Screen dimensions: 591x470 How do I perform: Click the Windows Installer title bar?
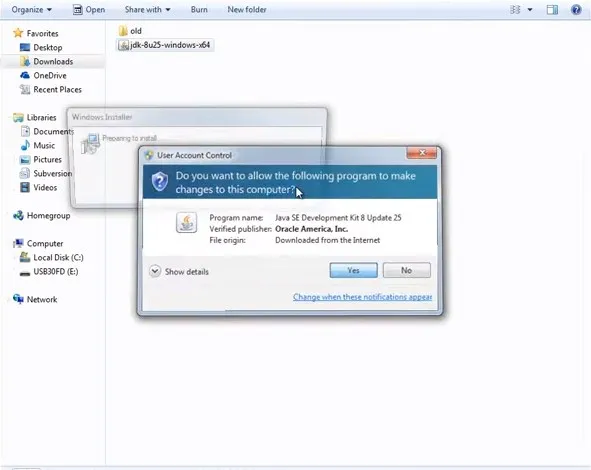pyautogui.click(x=198, y=117)
